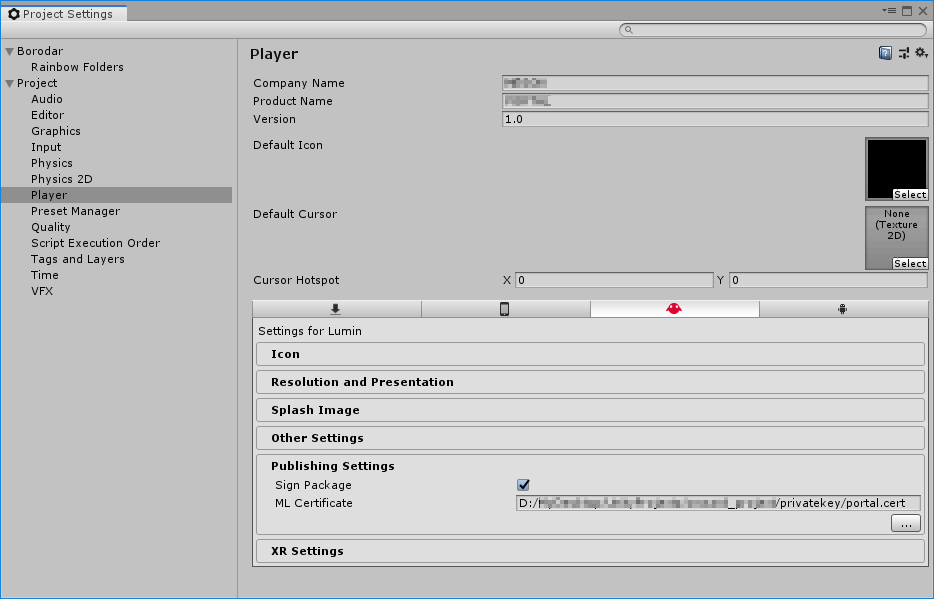This screenshot has width=934, height=599.
Task: Open Tags and Layers settings
Action: point(78,259)
